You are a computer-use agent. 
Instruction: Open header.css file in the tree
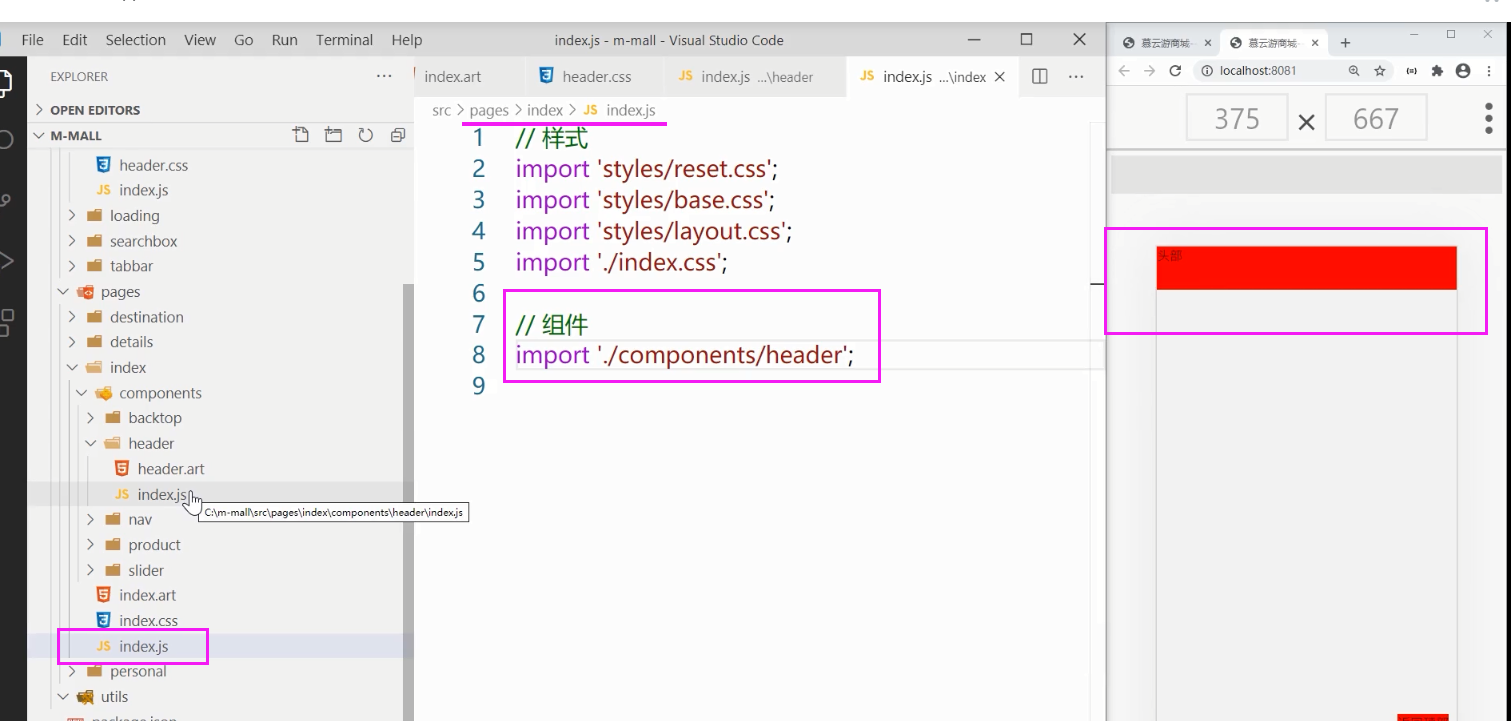(153, 165)
